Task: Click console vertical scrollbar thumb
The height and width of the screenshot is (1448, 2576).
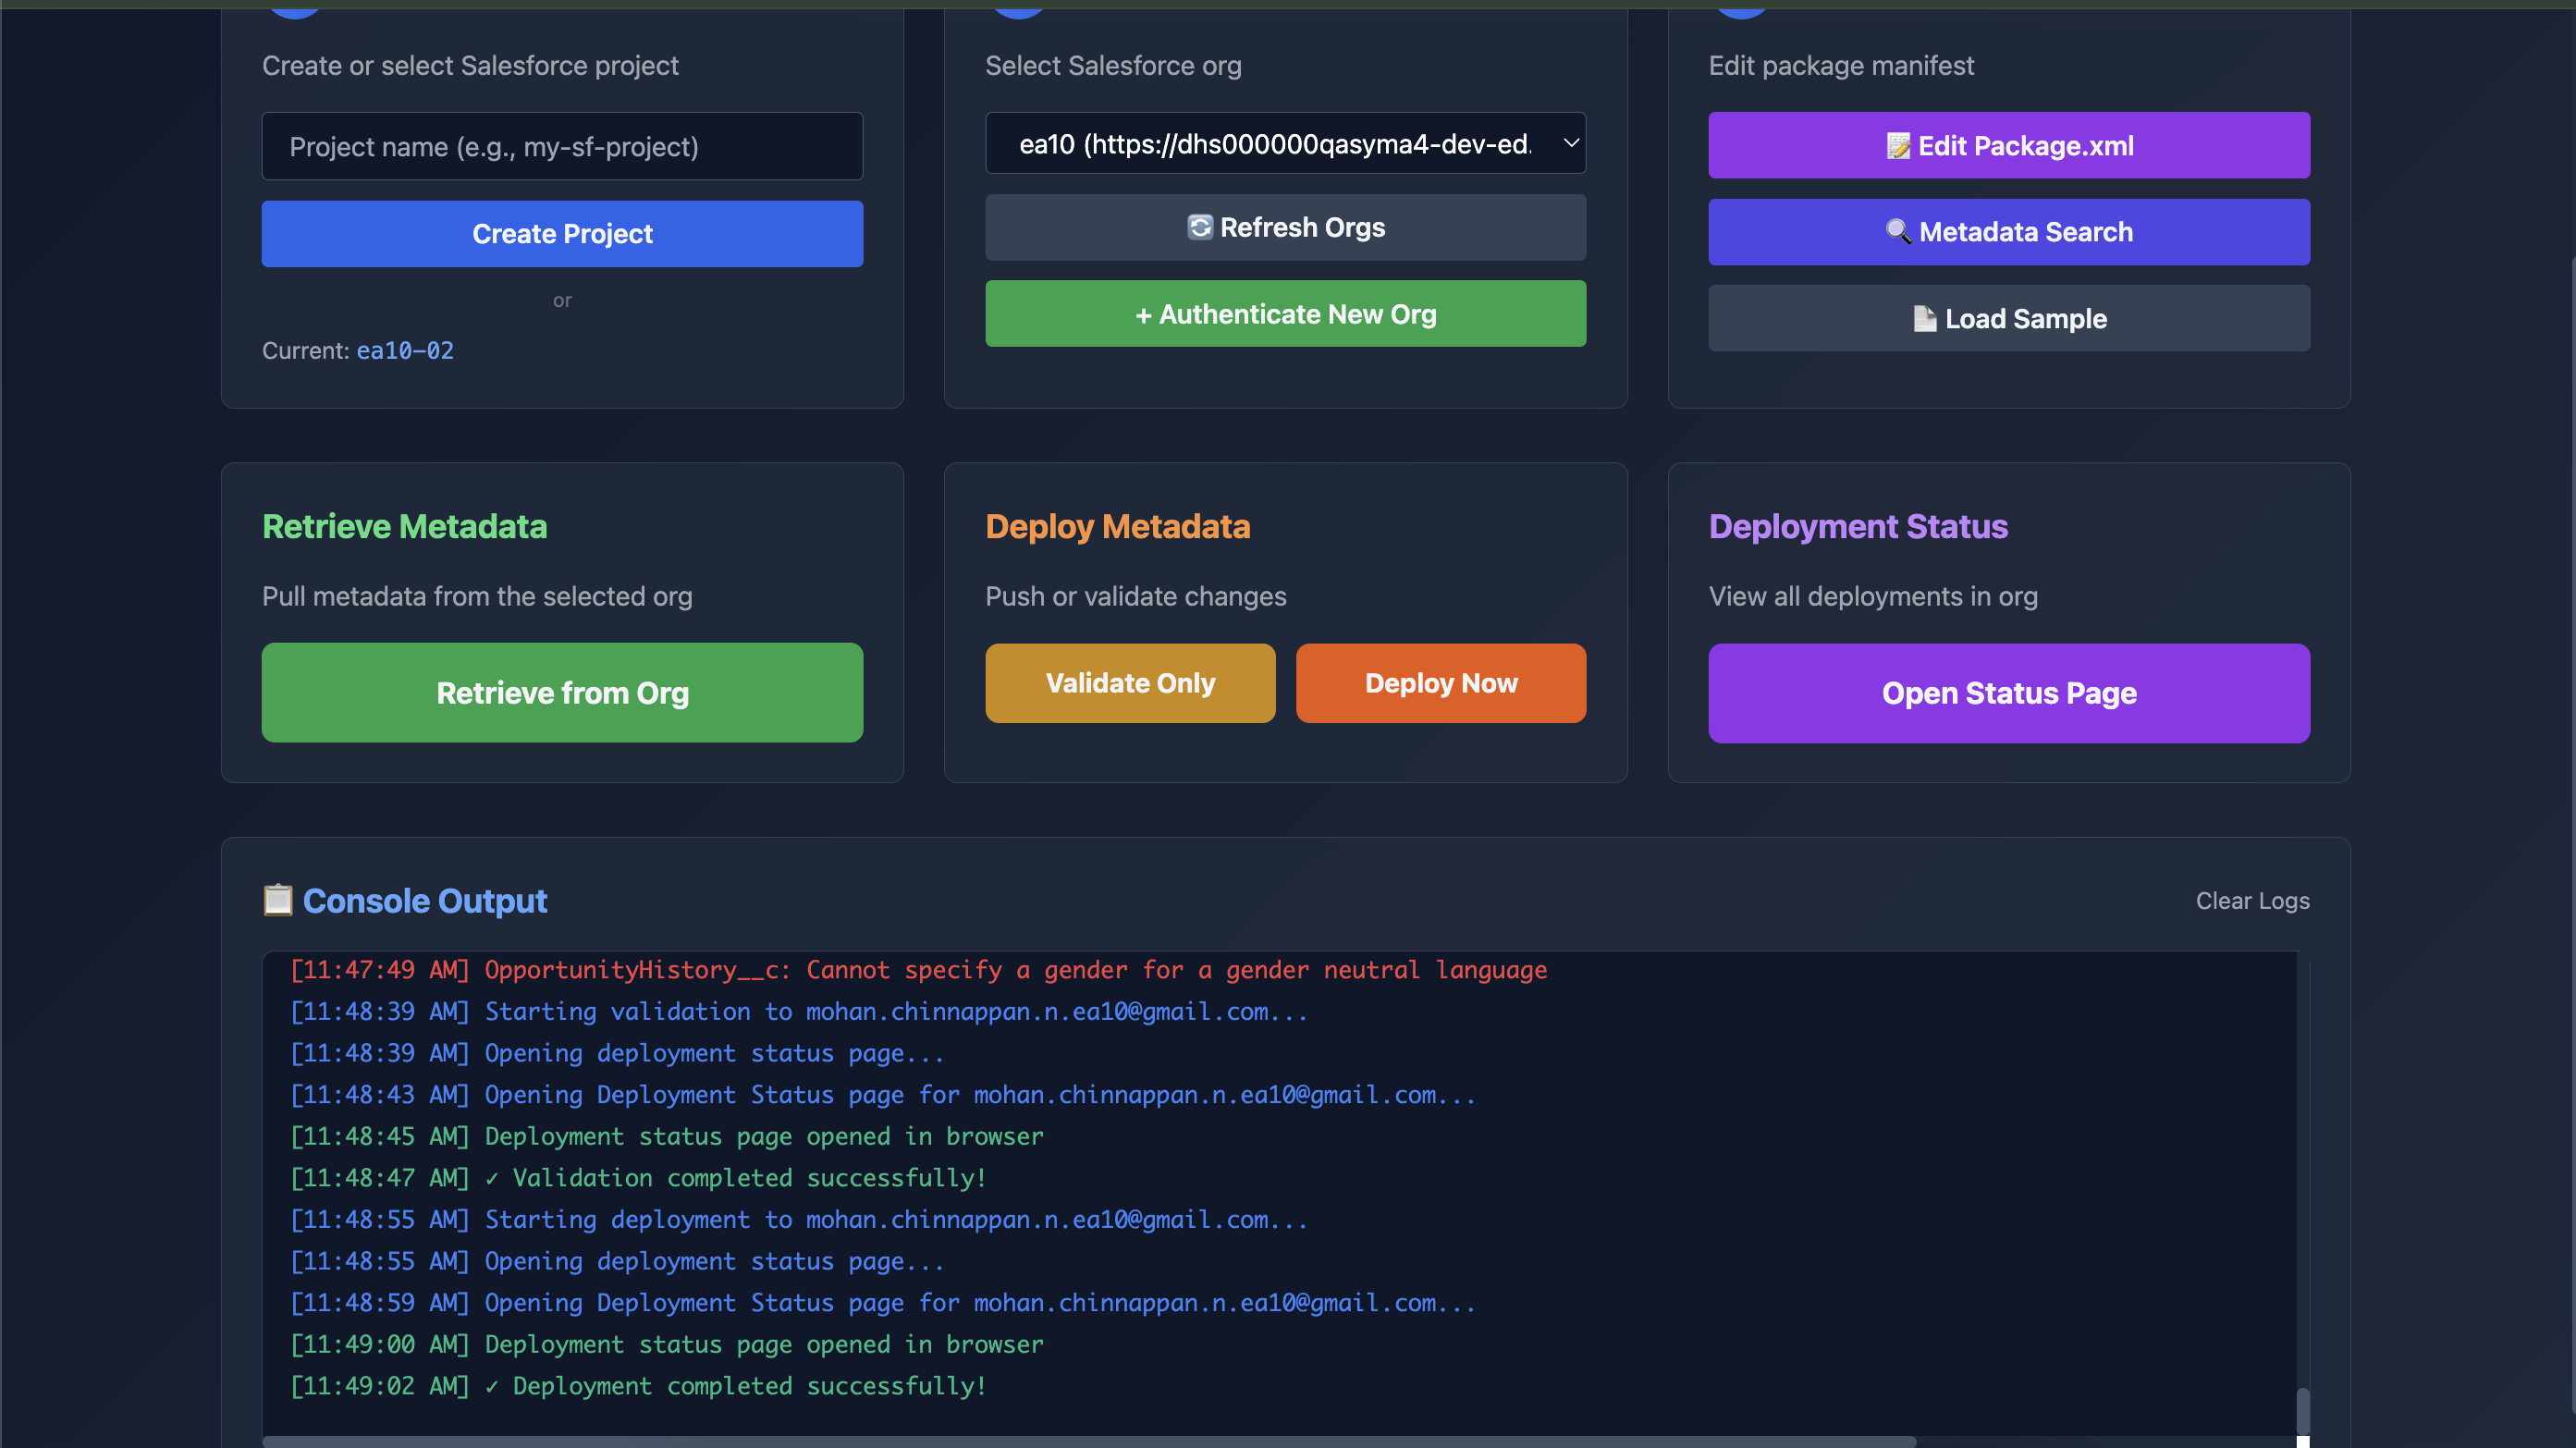Action: [2302, 1410]
